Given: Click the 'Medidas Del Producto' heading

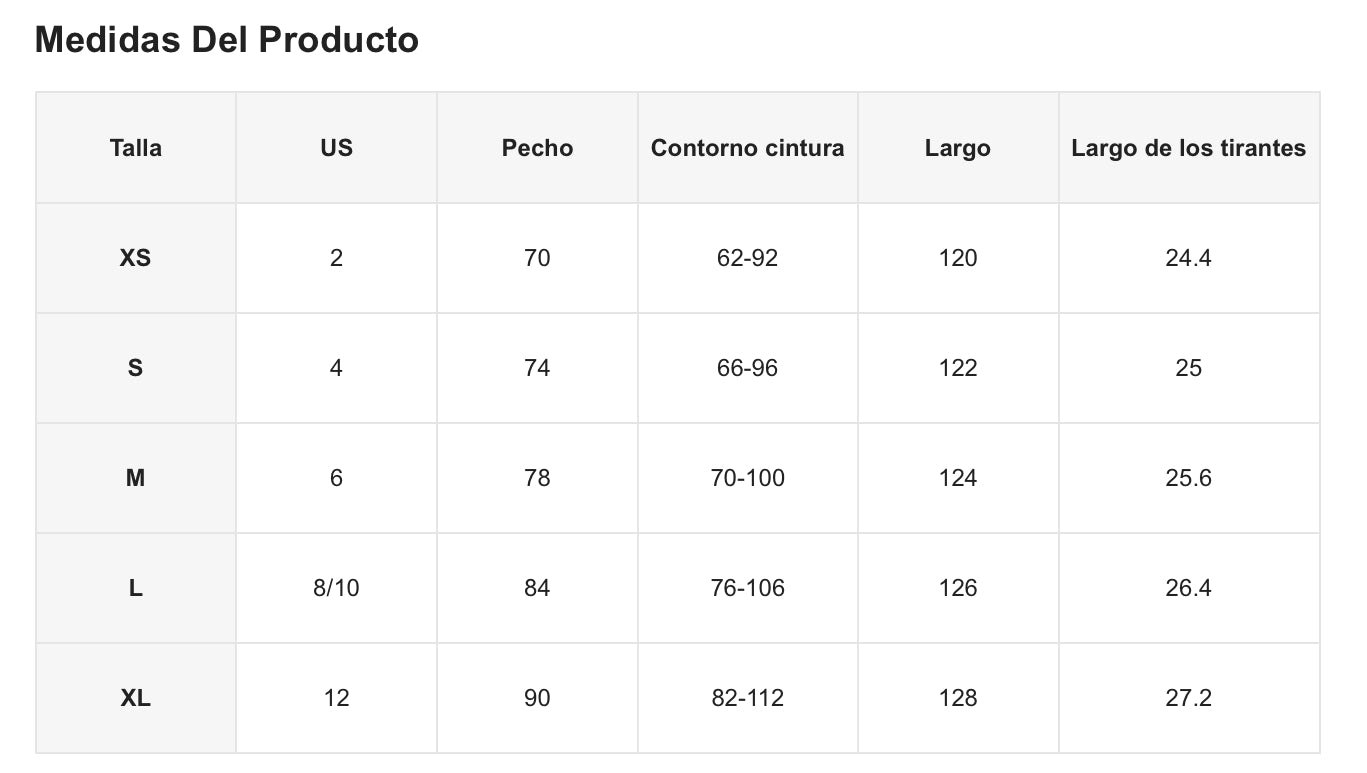Looking at the screenshot, I should (x=227, y=40).
